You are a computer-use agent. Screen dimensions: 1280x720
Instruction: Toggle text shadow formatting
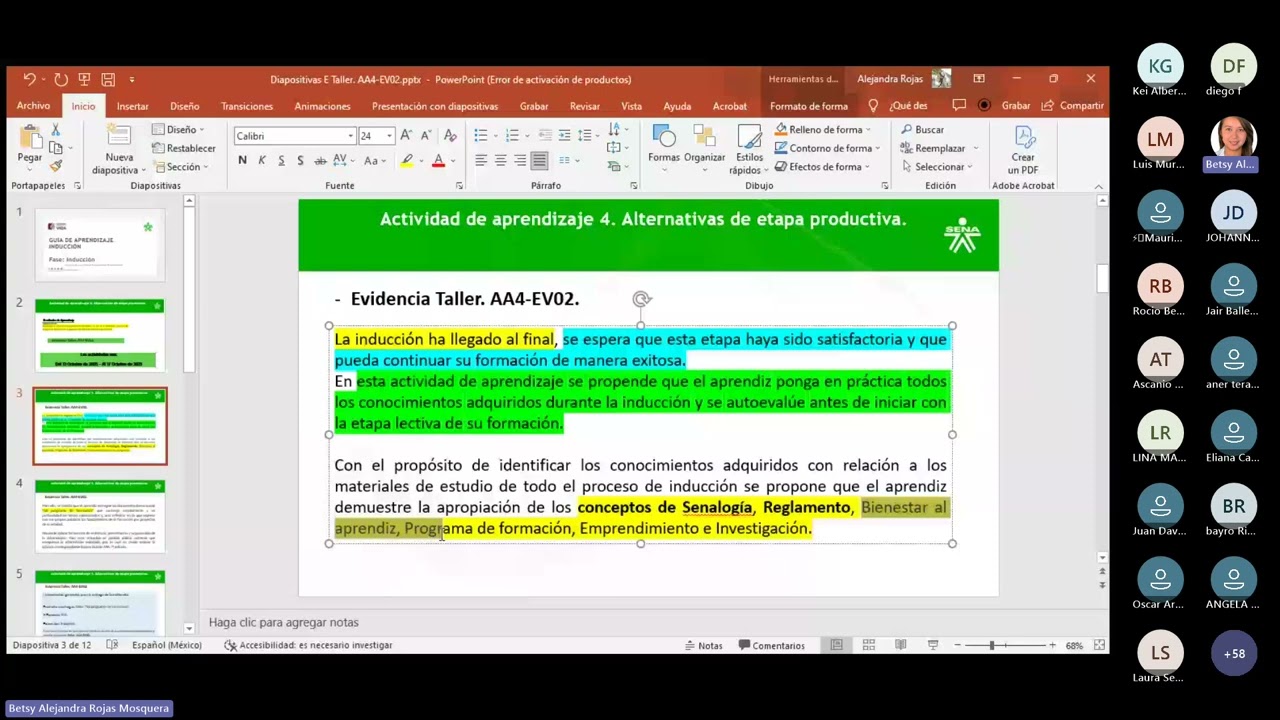point(300,160)
